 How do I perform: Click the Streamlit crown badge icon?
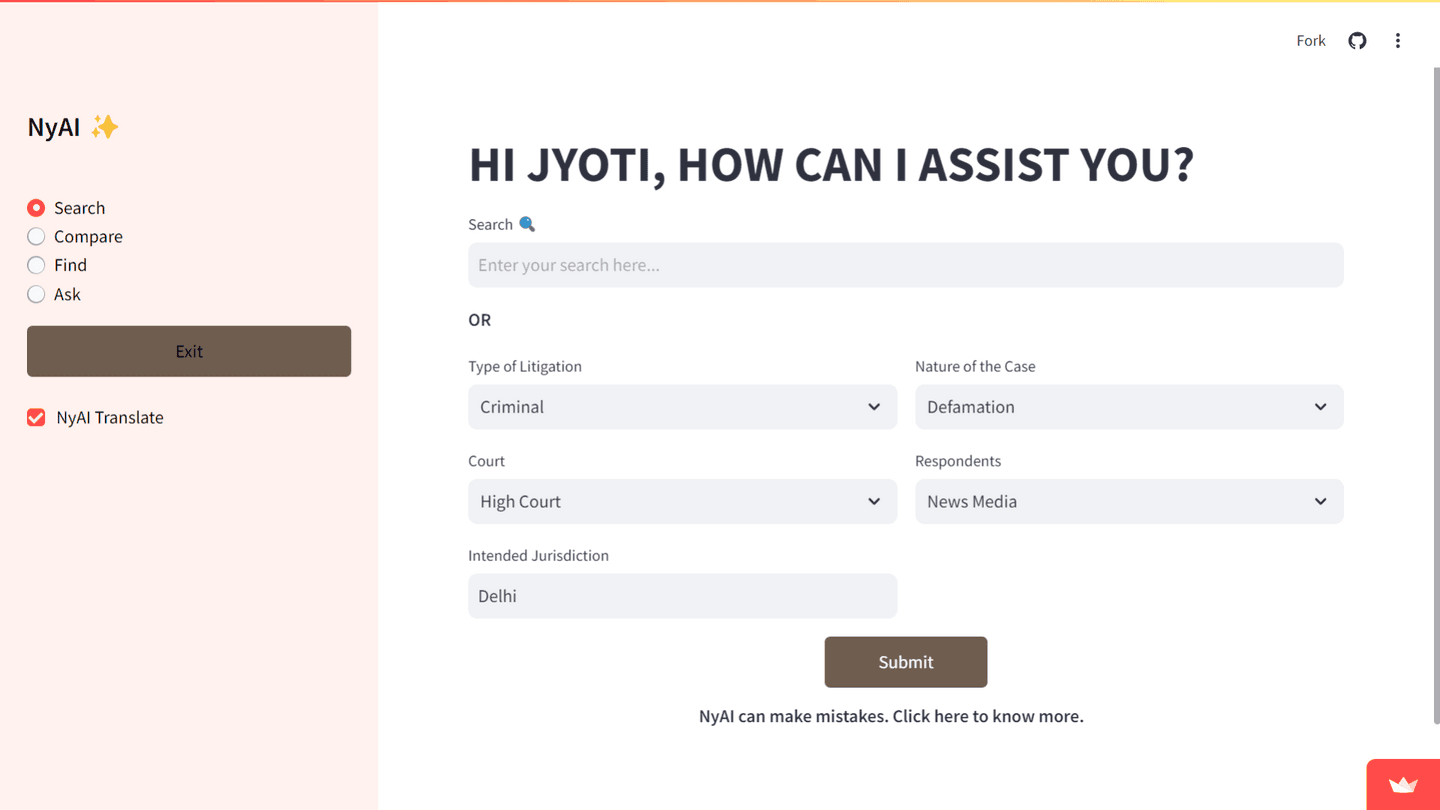coord(1404,785)
